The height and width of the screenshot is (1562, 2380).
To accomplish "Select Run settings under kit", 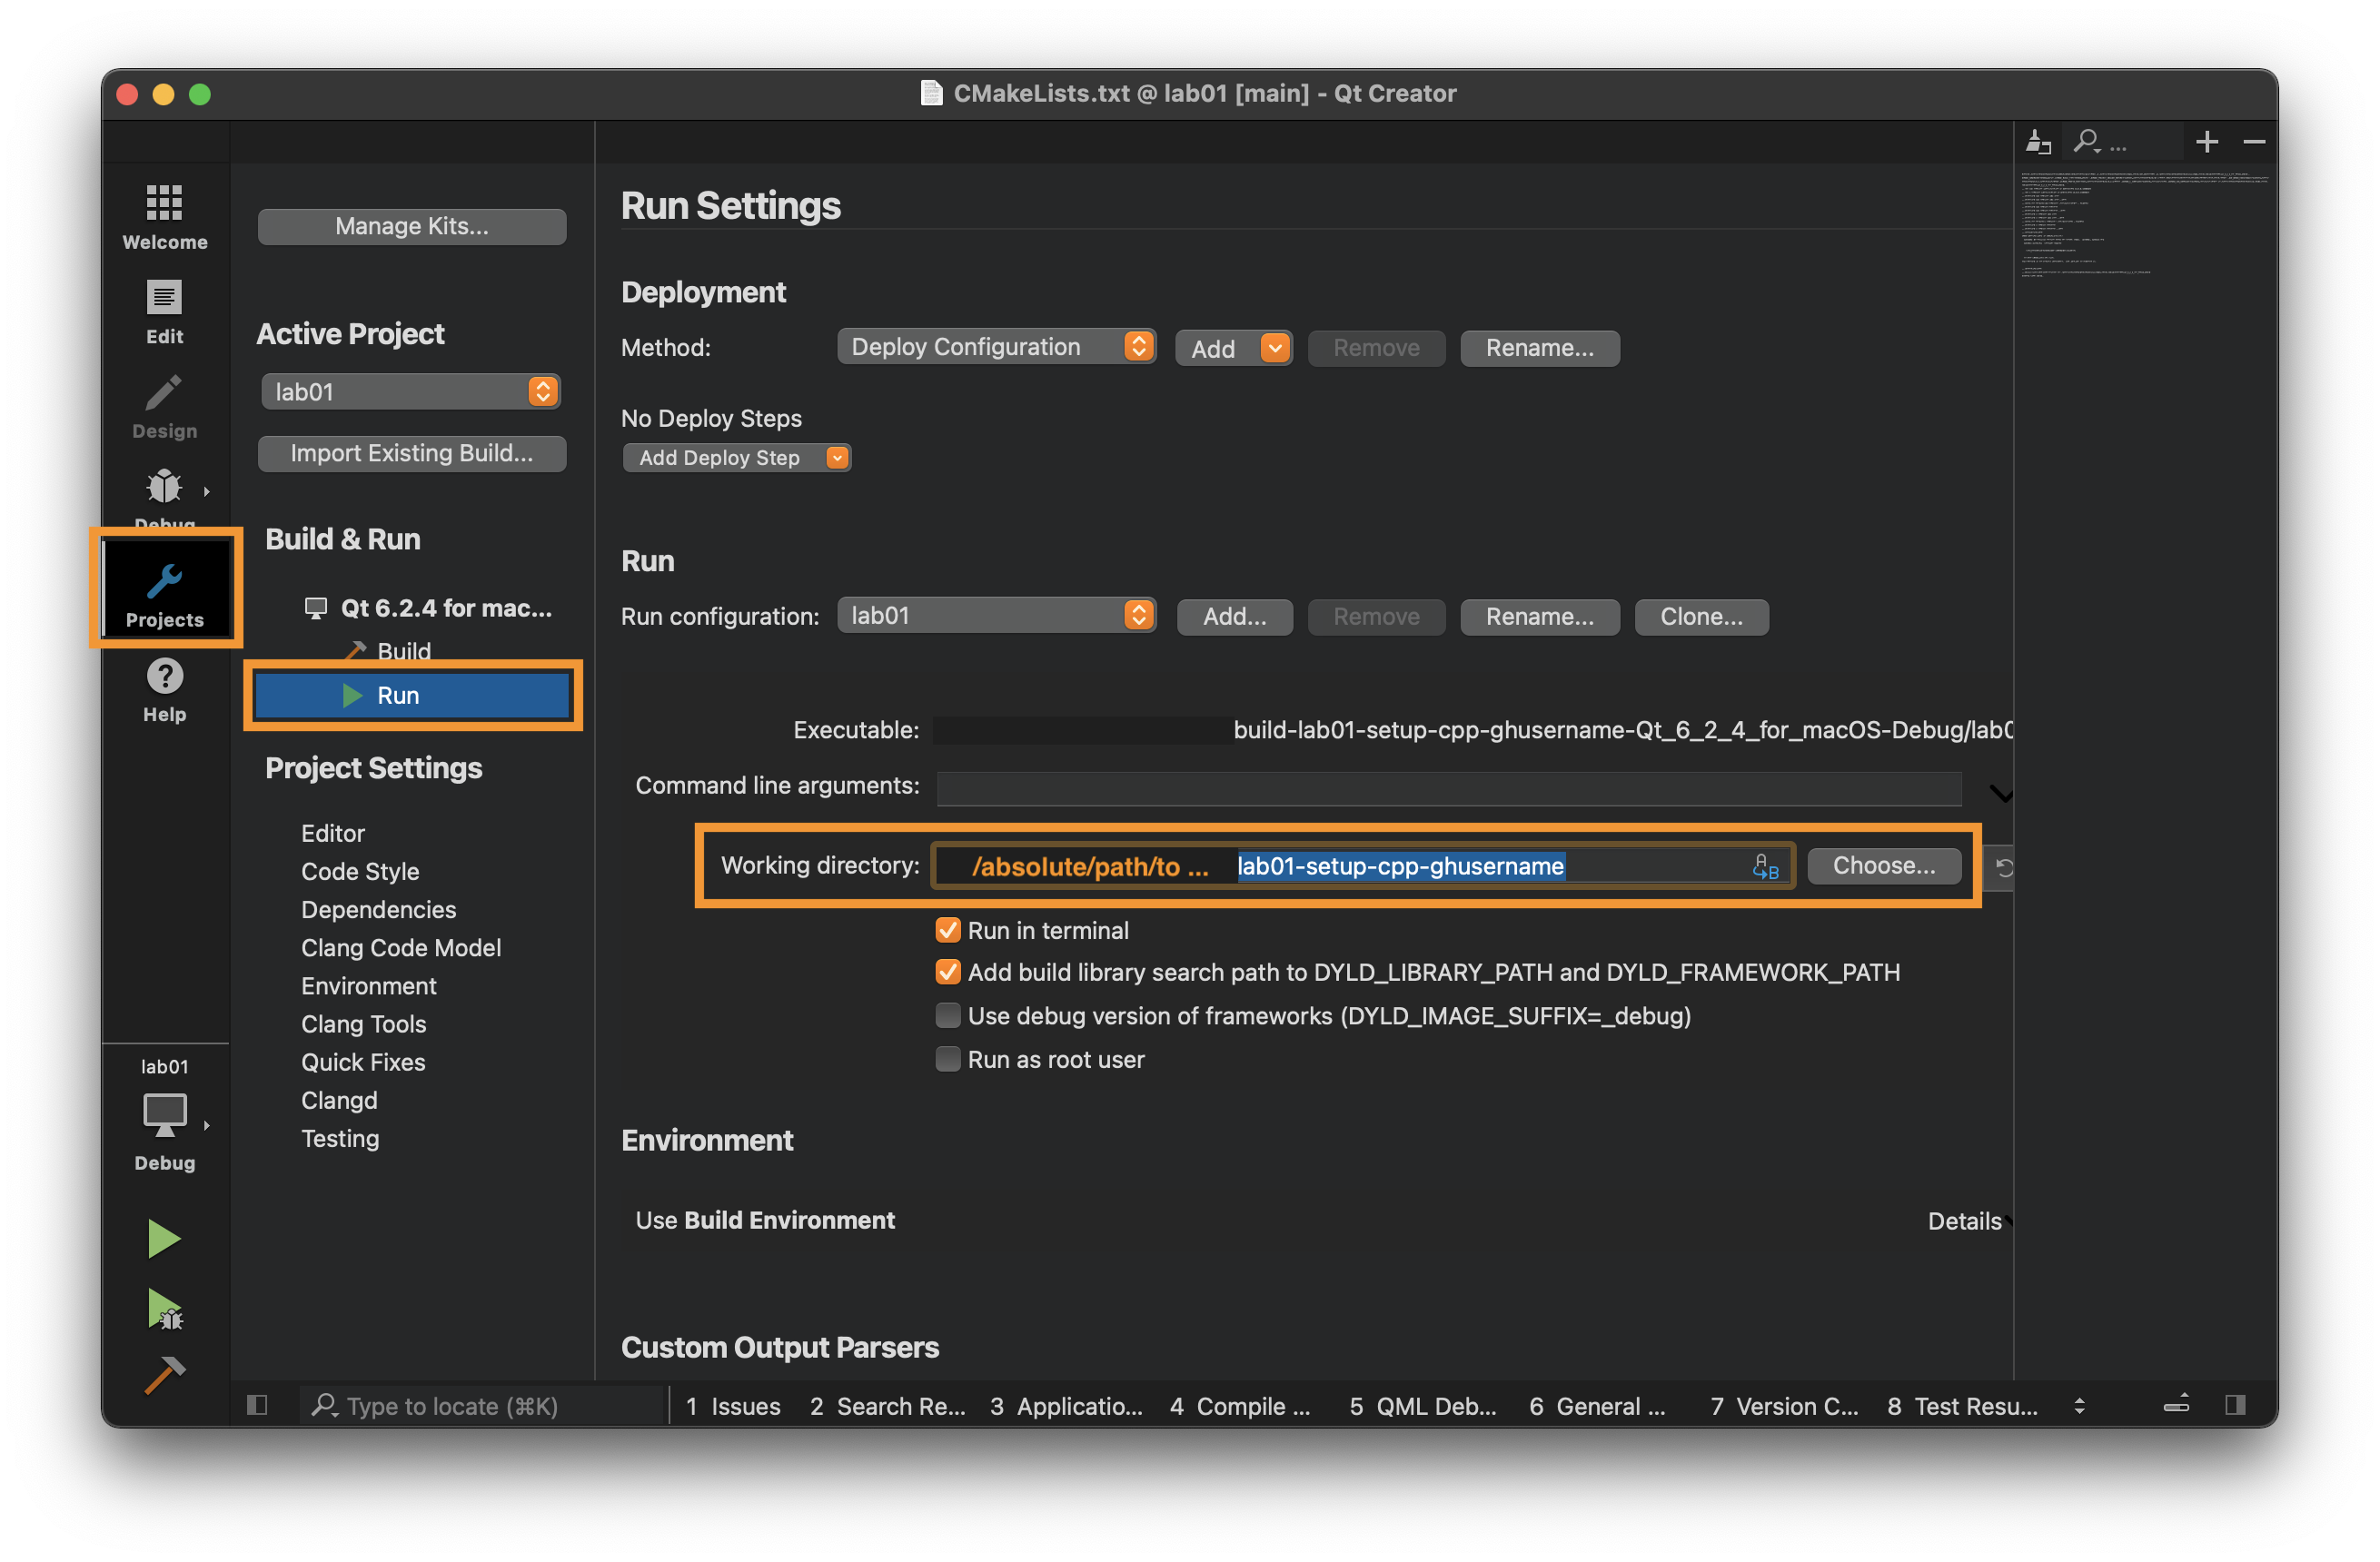I will click(412, 695).
